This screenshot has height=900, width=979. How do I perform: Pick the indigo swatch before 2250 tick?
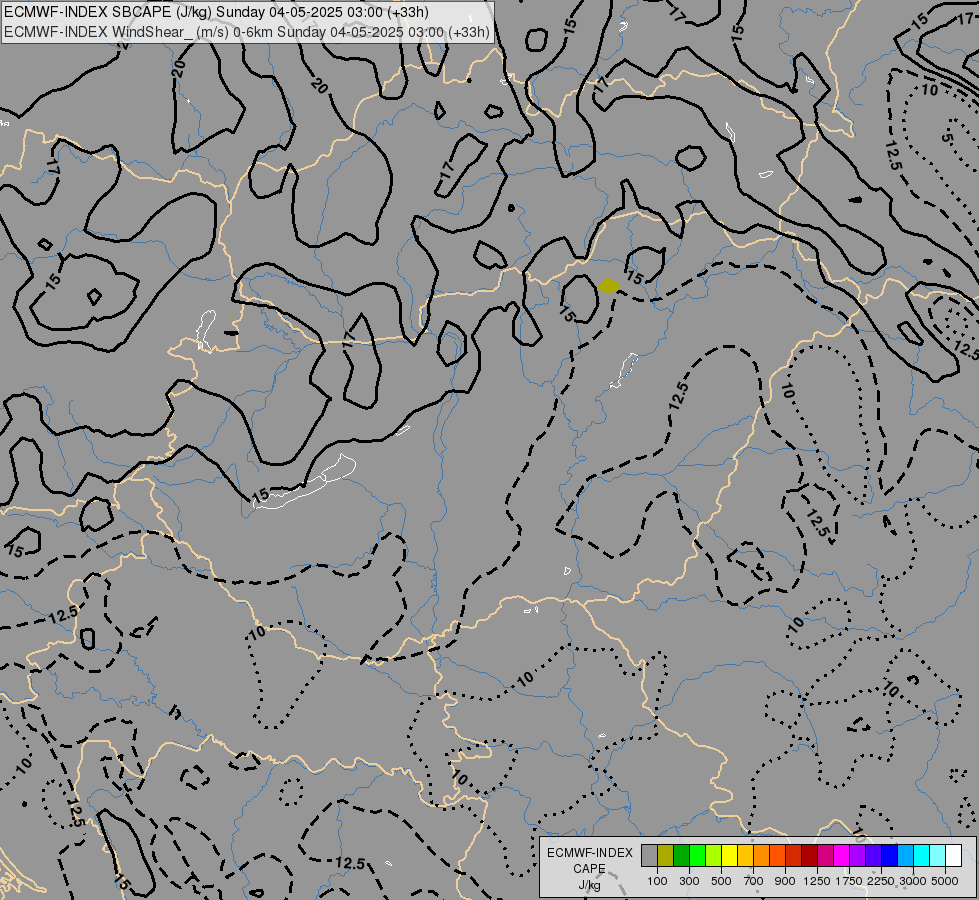(873, 856)
